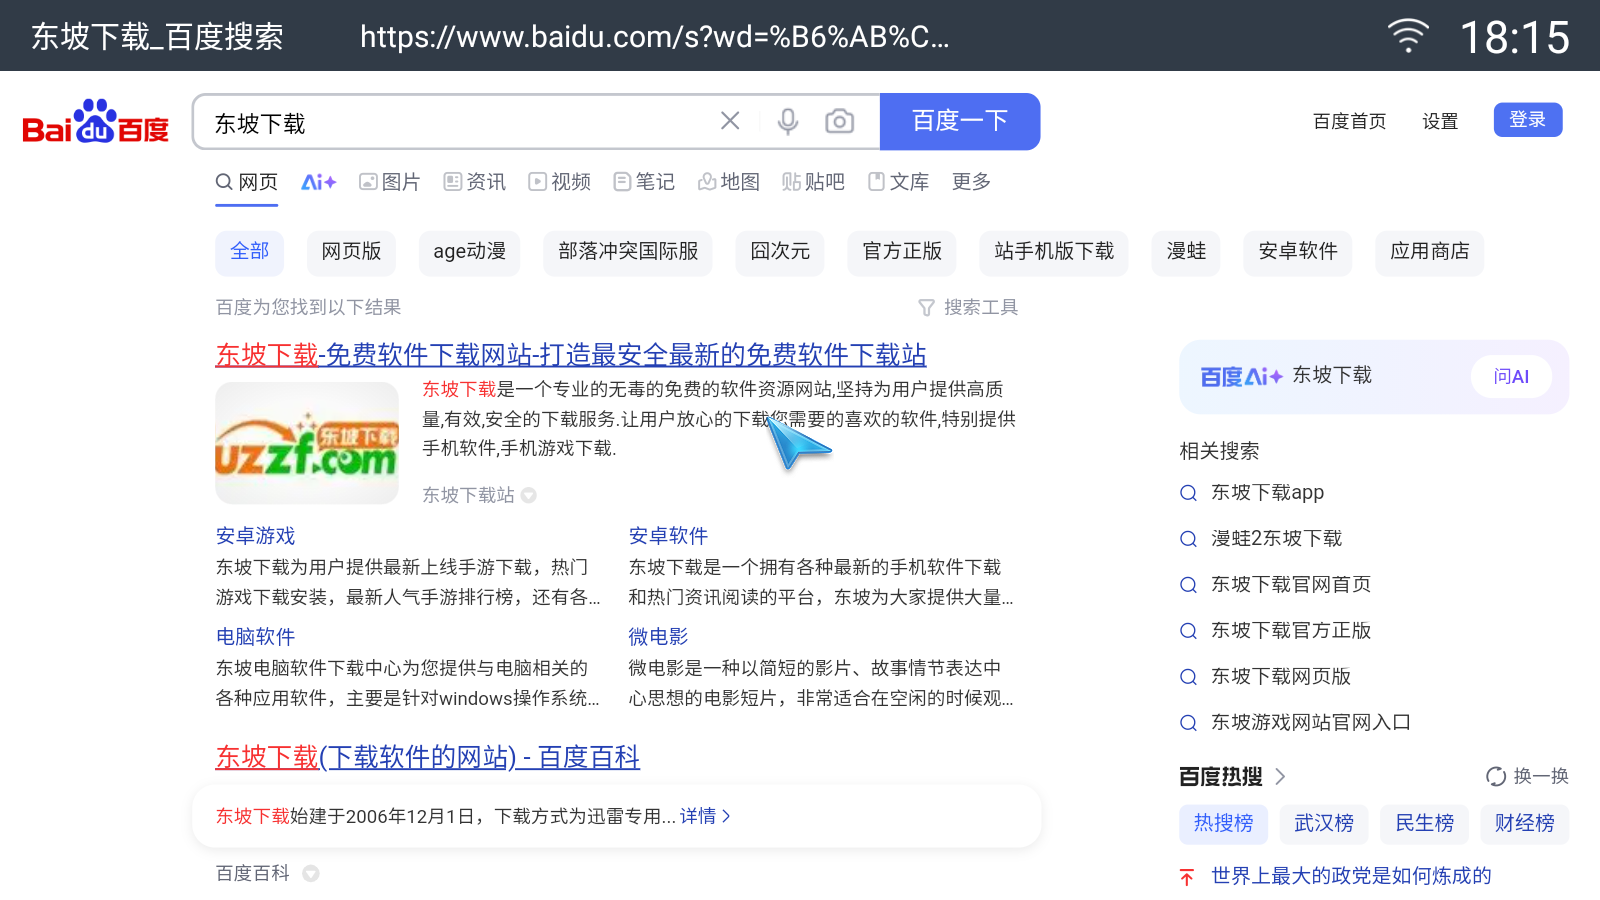Click the 百度AI+ logo in side panel
The height and width of the screenshot is (900, 1600).
(x=1241, y=377)
